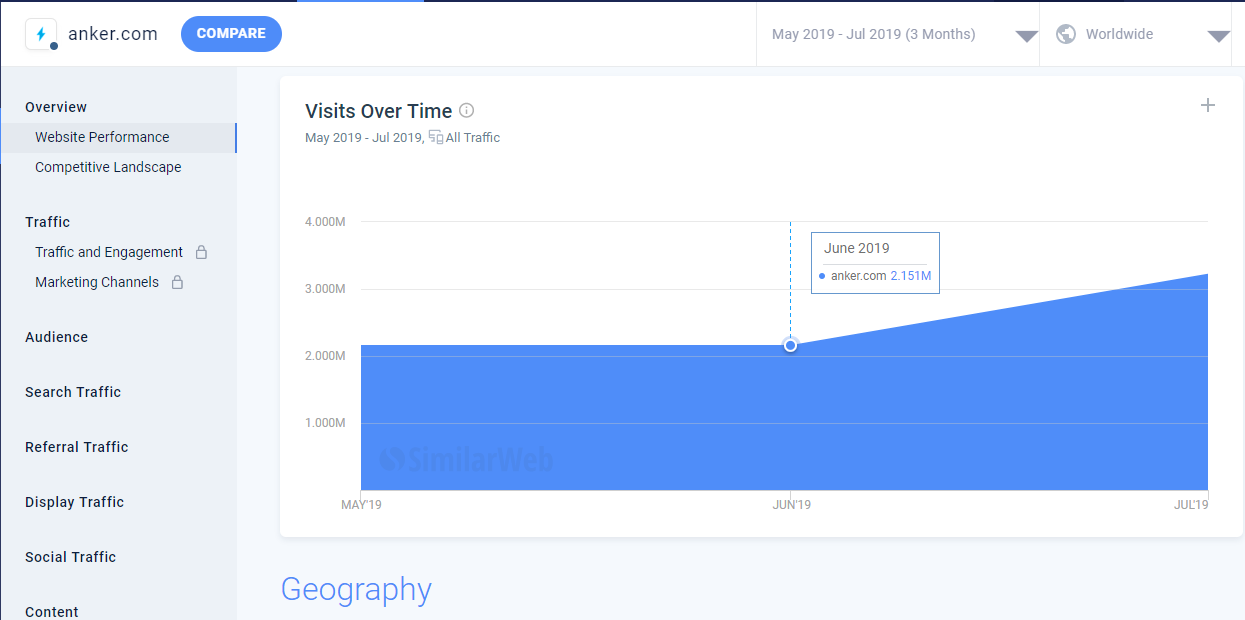Click the All Traffic devices icon
1245x620 pixels.
435,138
